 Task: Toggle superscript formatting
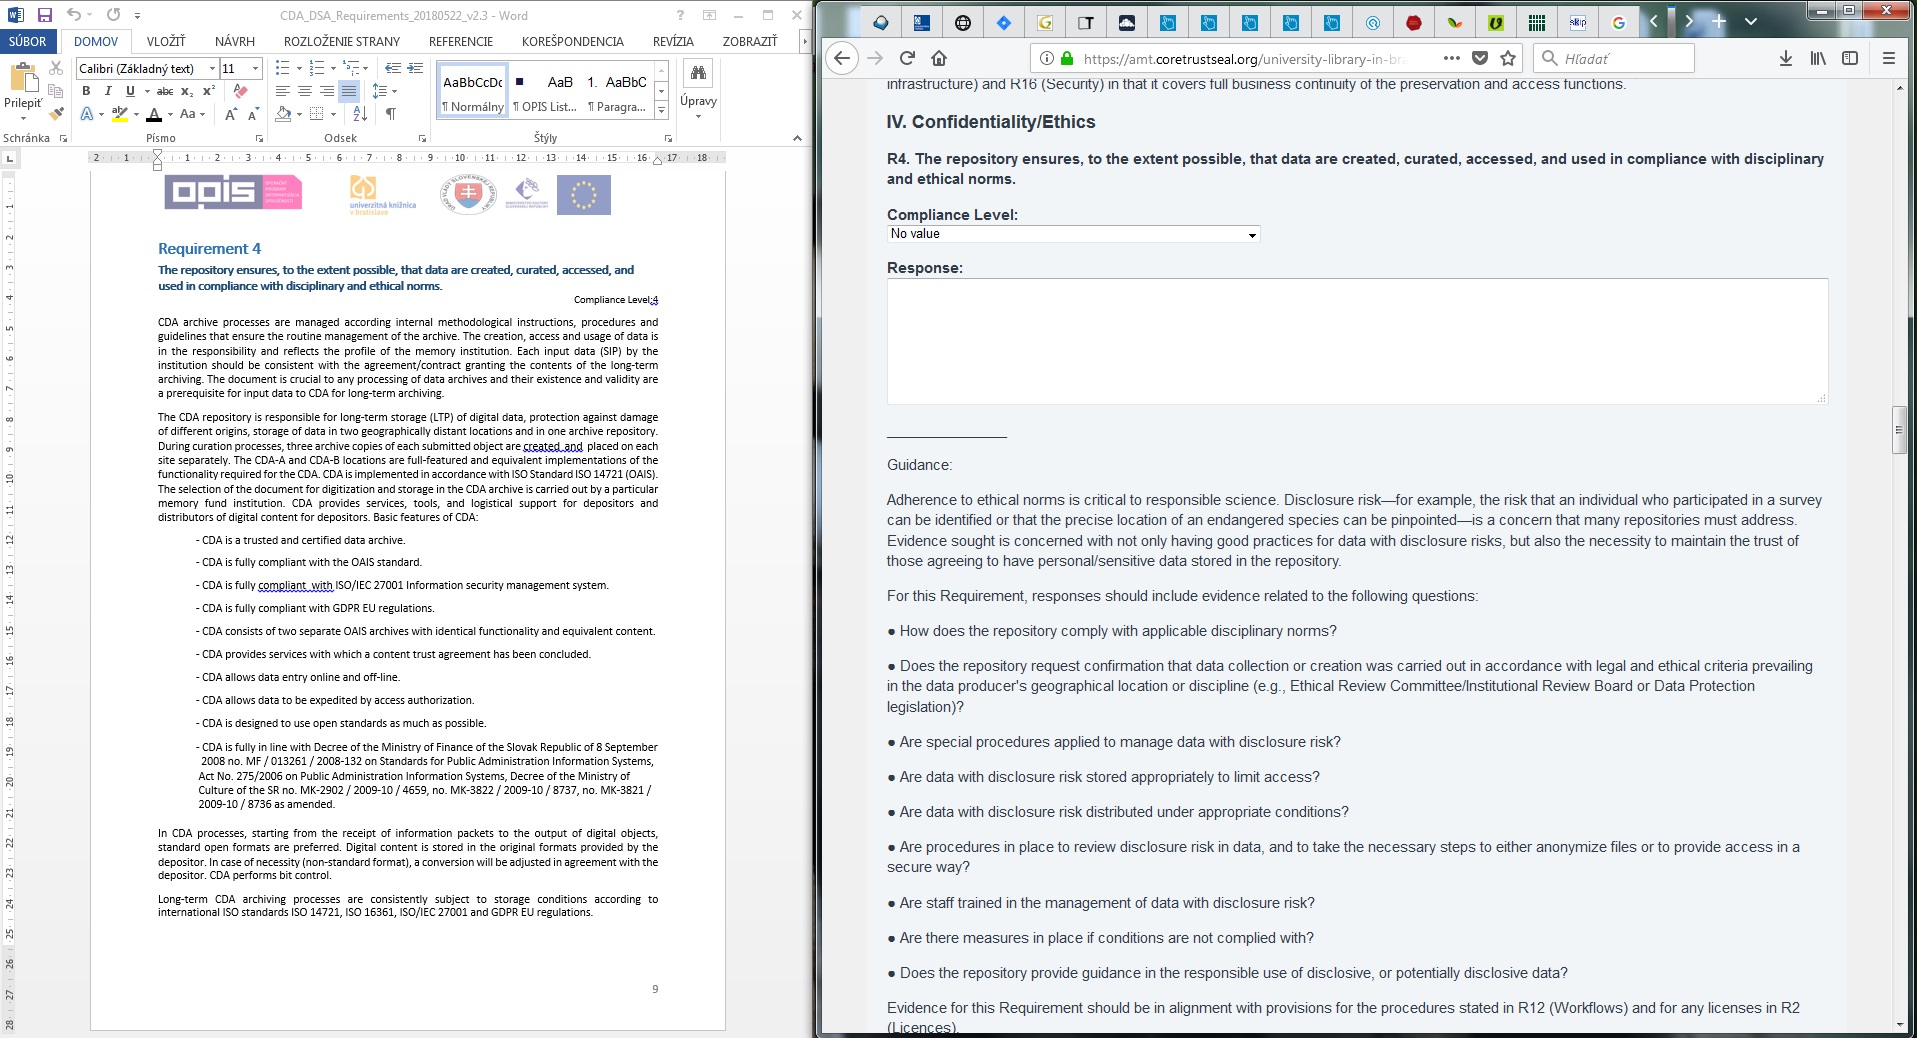coord(209,91)
